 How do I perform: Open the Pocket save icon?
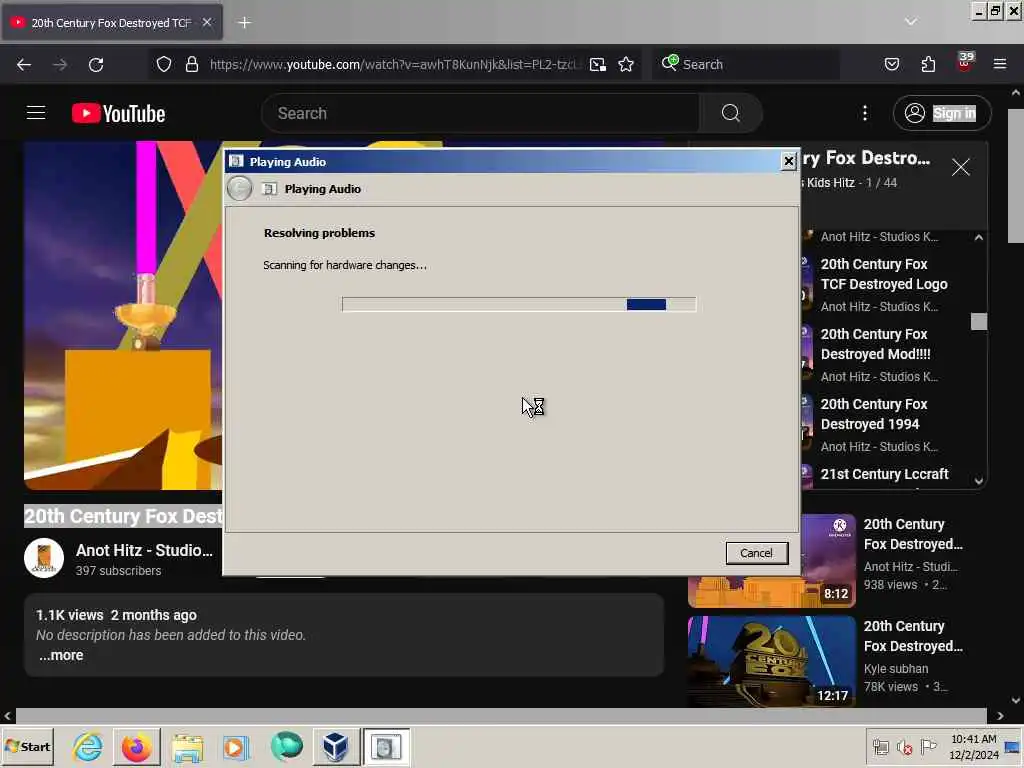tap(891, 65)
